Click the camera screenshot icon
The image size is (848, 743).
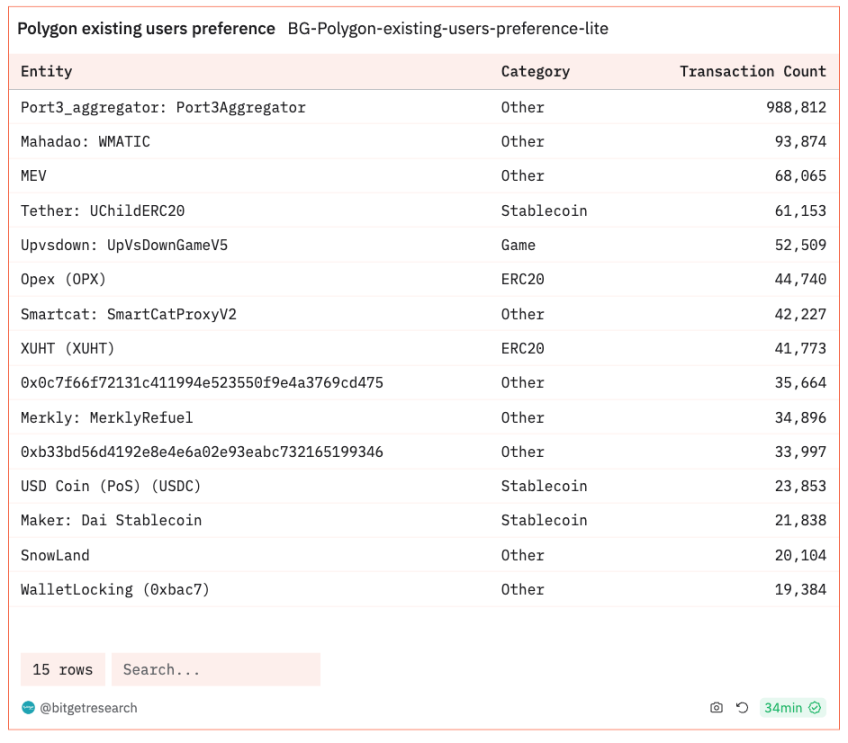tap(716, 708)
